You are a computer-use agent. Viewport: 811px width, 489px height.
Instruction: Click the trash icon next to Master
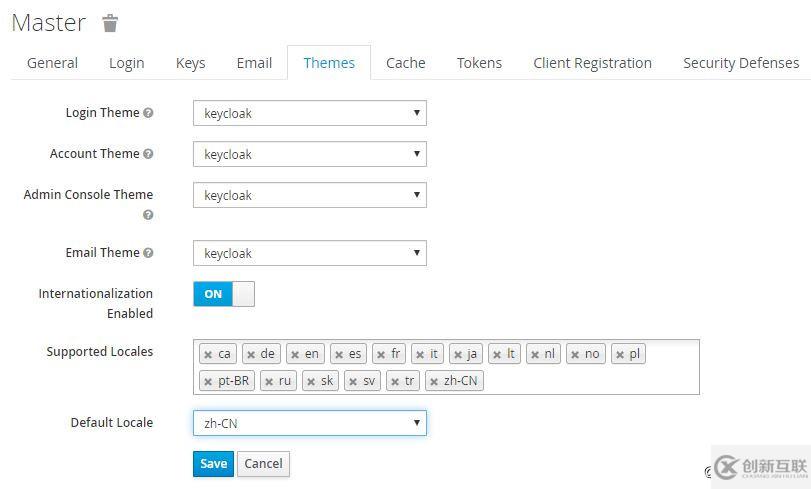(x=110, y=23)
